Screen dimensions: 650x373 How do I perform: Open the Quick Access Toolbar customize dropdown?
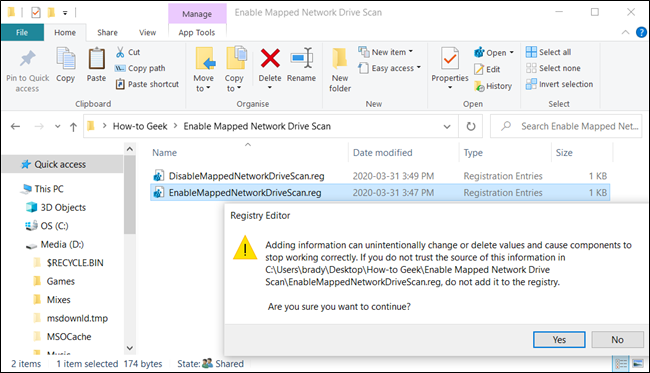click(65, 13)
